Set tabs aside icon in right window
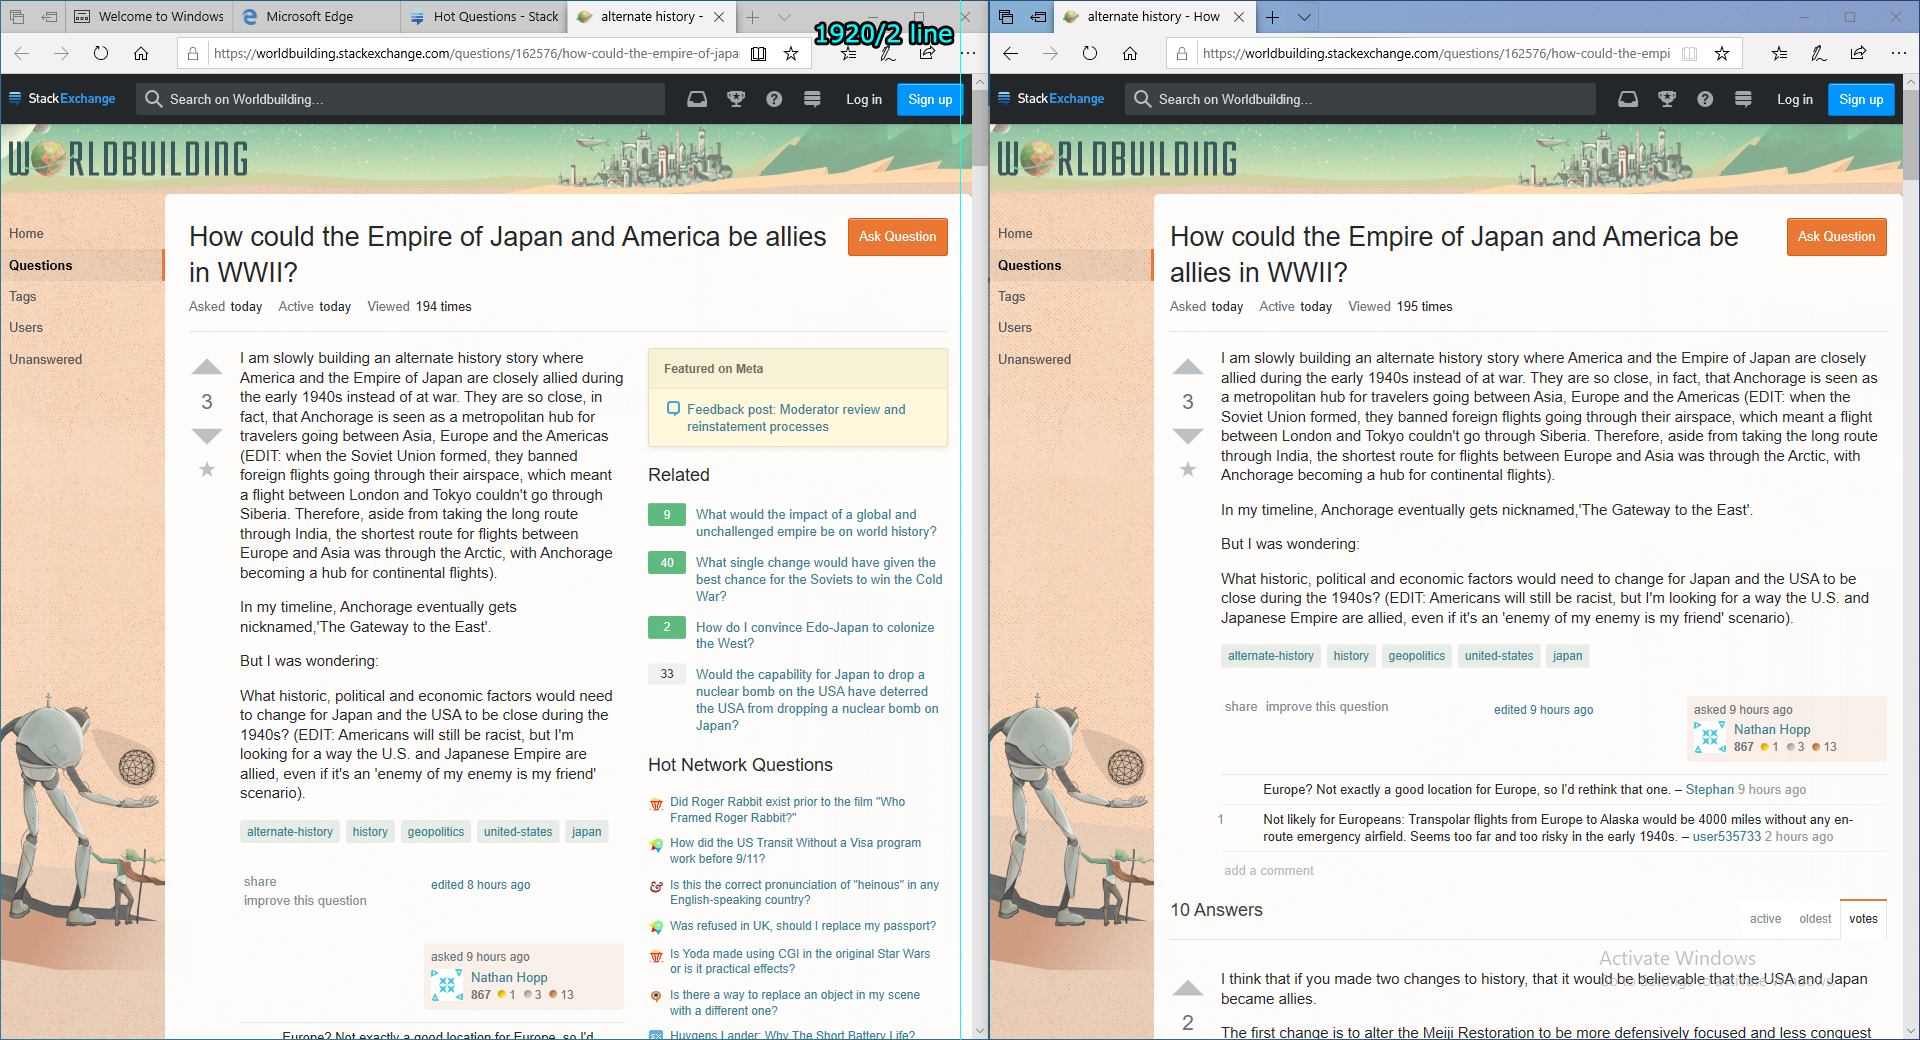The width and height of the screenshot is (1920, 1040). [x=1040, y=17]
